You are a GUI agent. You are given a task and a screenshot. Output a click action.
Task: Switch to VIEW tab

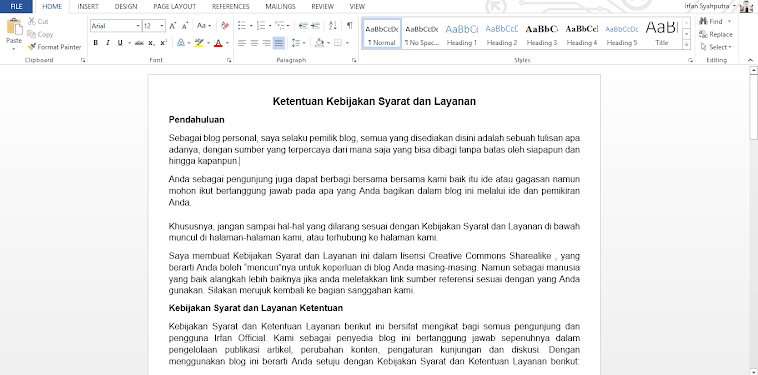tap(357, 7)
